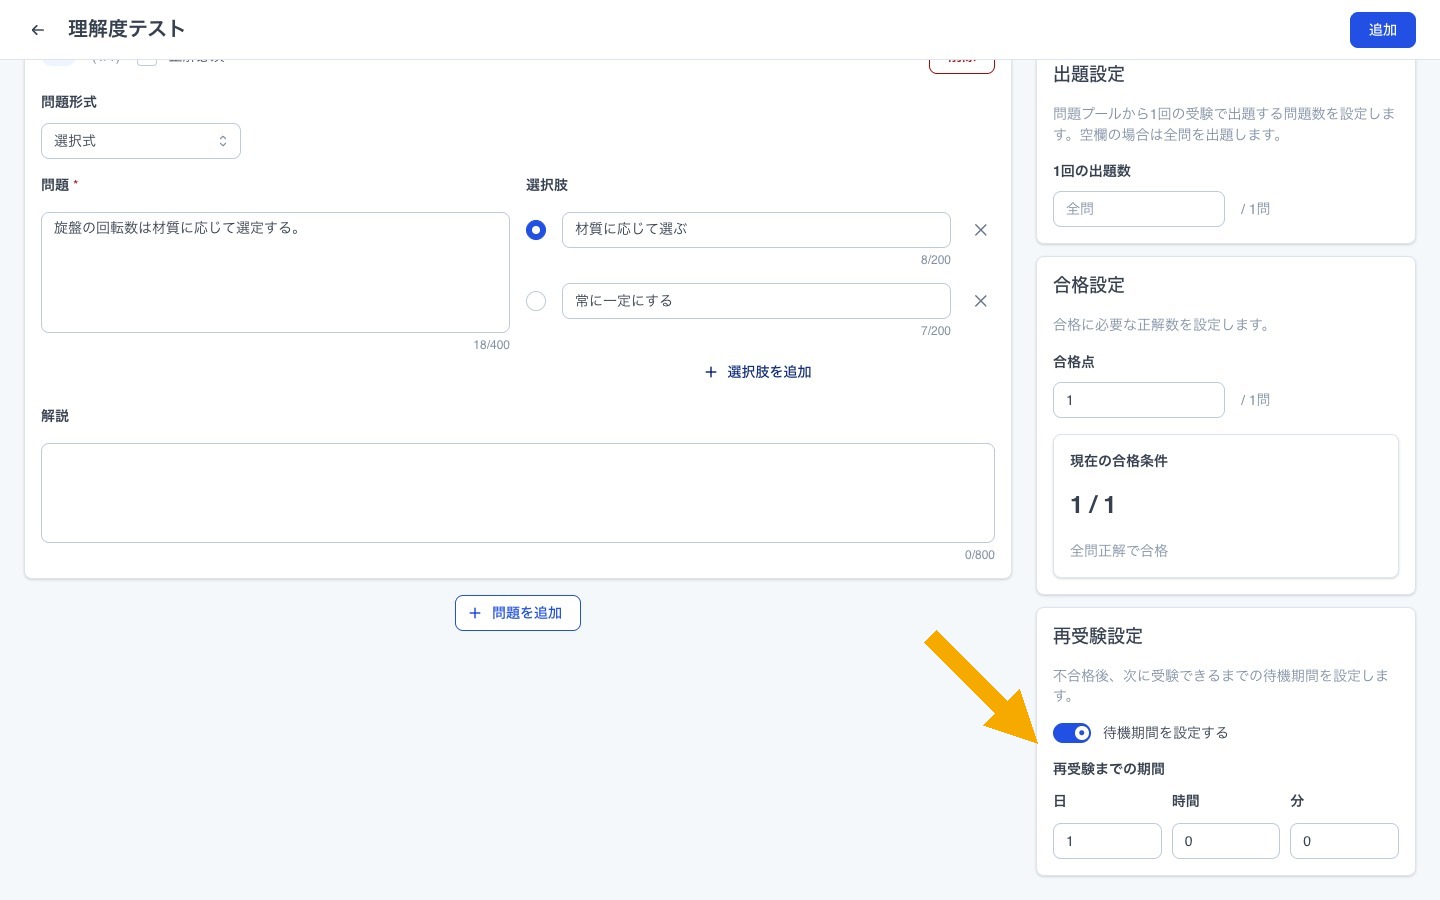Edit the 合格点 field
The height and width of the screenshot is (900, 1440).
click(1139, 400)
